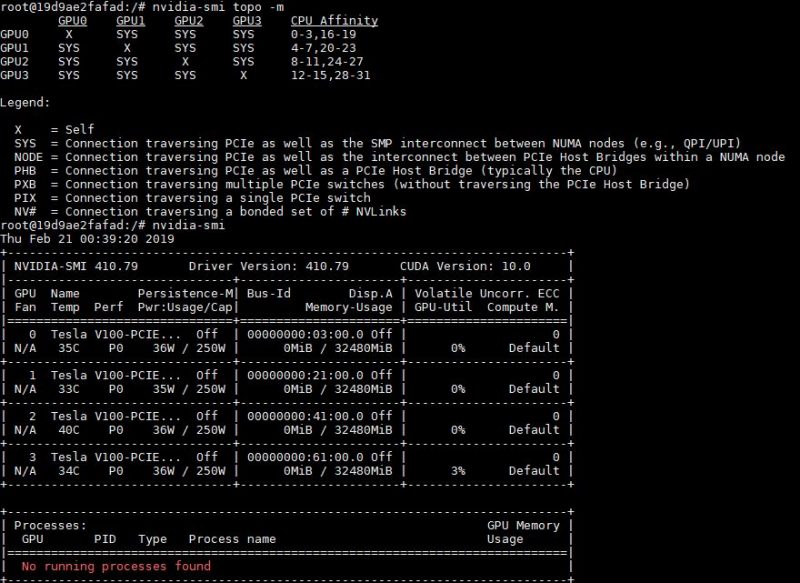Viewport: 800px width, 583px height.
Task: Click 'No running processes found' message
Action: tap(116, 566)
